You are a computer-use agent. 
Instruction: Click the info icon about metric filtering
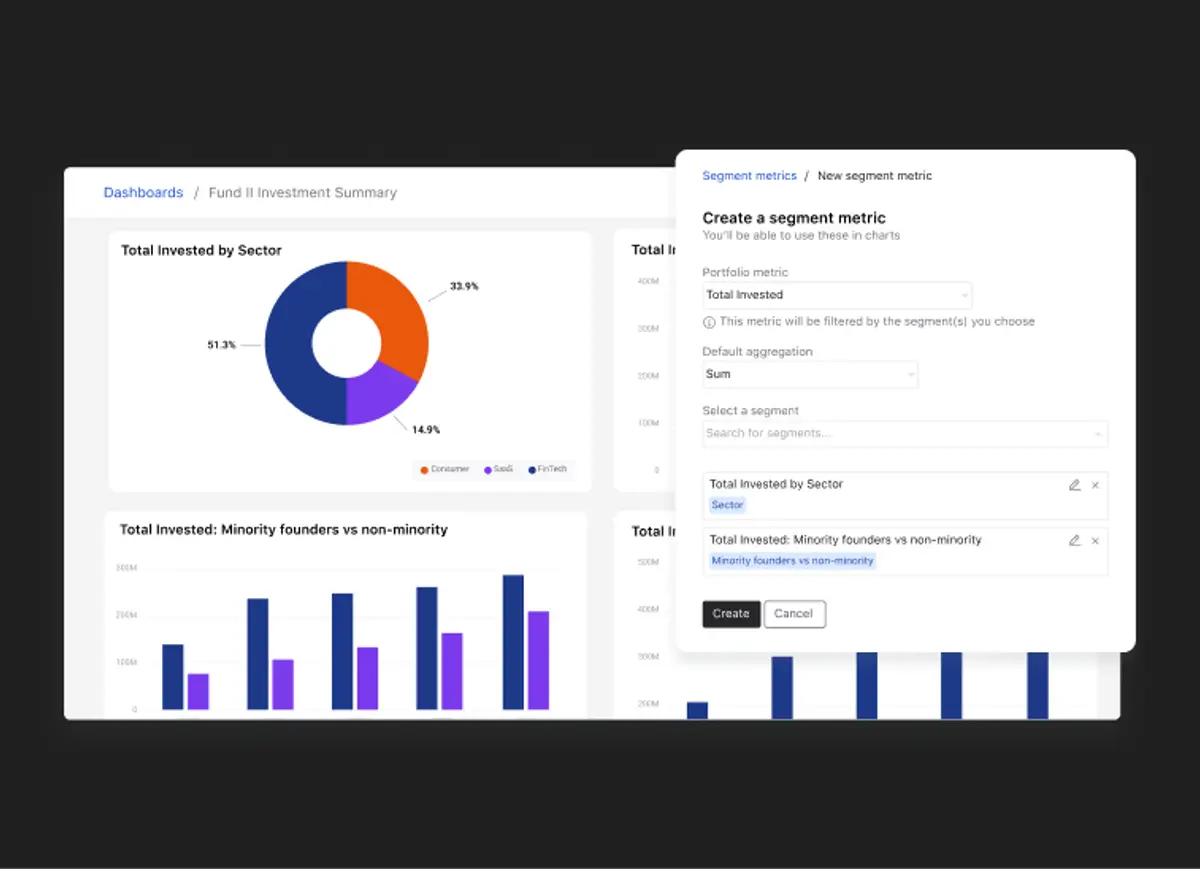(709, 321)
